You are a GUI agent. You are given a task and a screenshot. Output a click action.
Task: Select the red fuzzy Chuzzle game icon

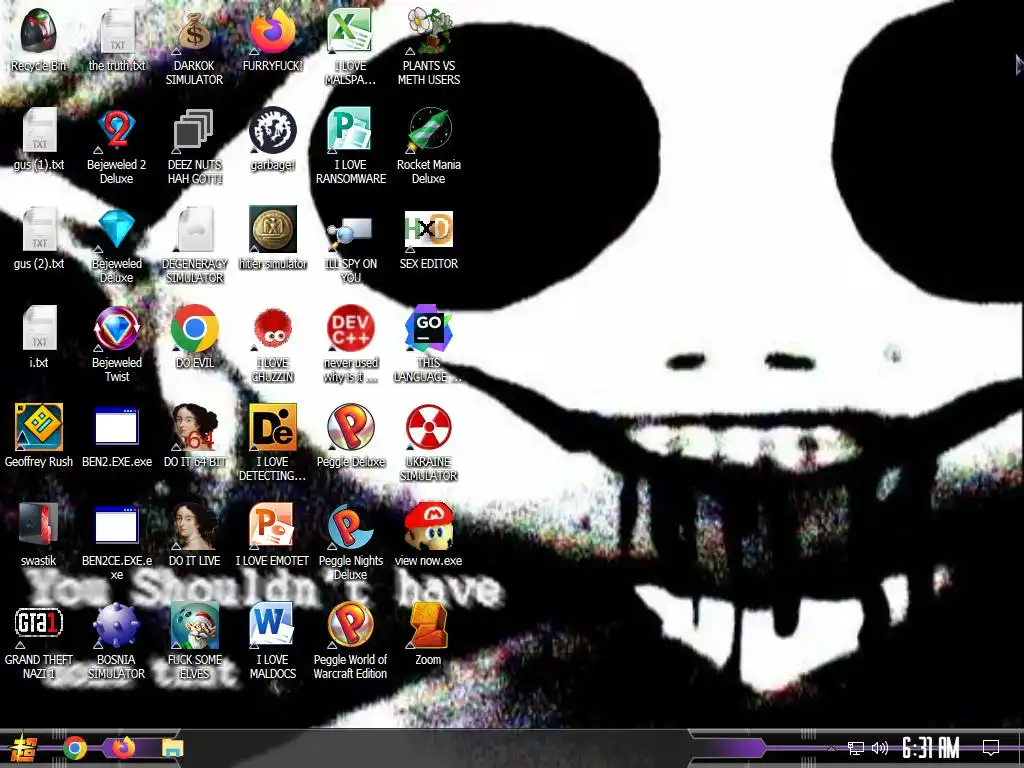[x=273, y=328]
